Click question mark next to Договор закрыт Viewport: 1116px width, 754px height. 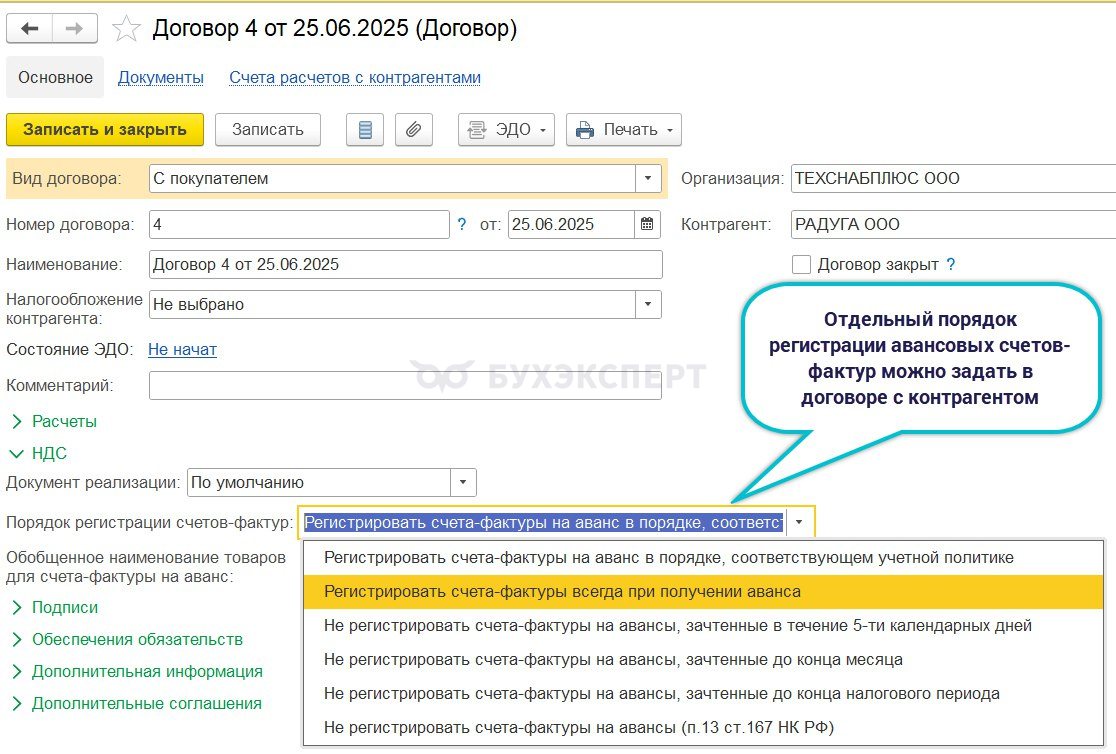click(x=951, y=265)
